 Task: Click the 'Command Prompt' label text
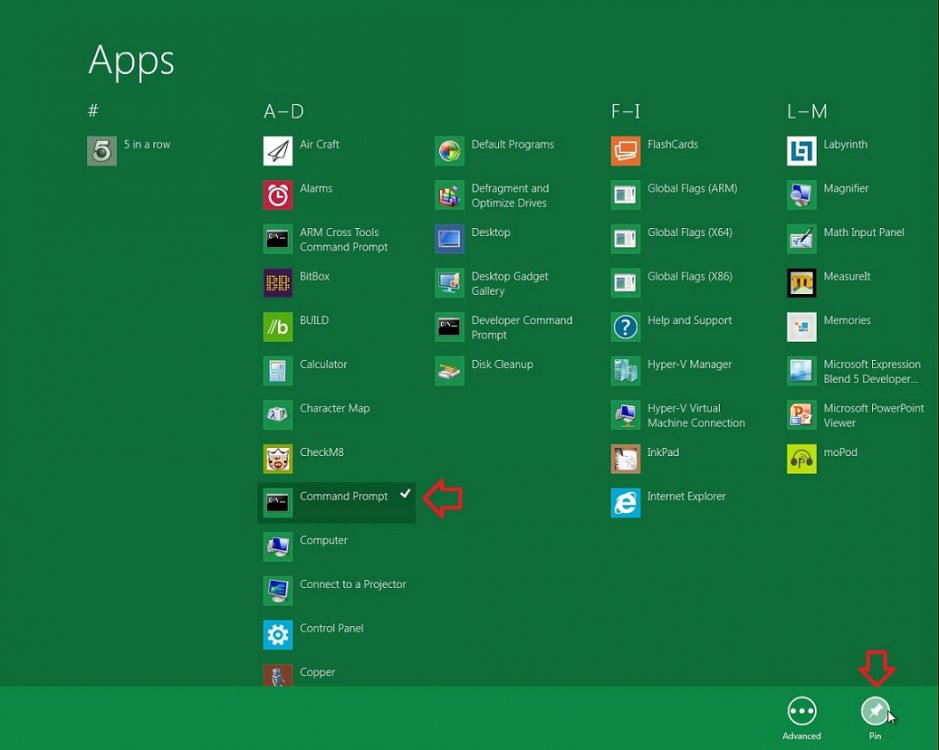344,496
